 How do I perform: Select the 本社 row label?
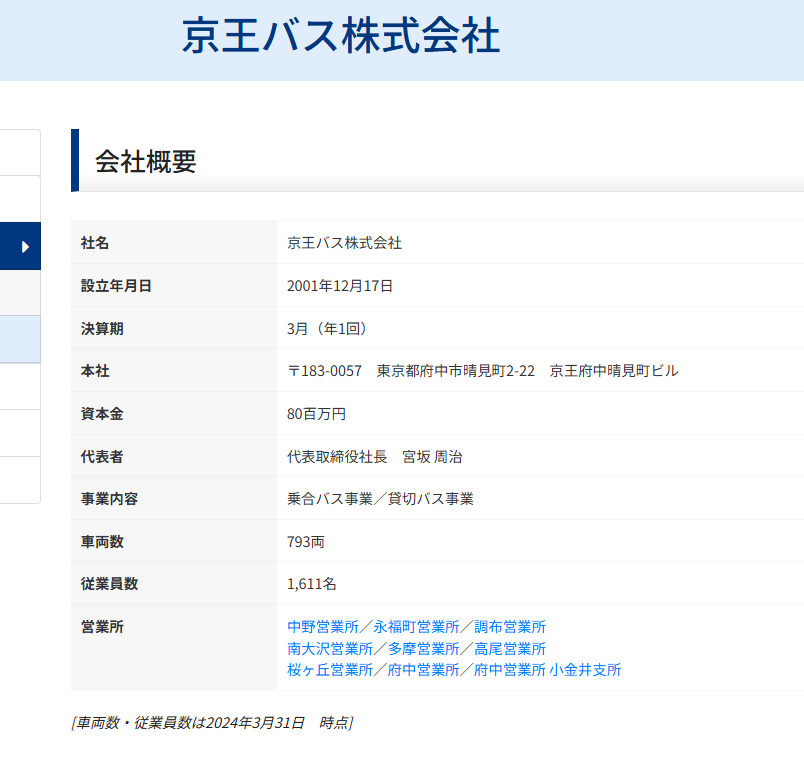point(95,371)
